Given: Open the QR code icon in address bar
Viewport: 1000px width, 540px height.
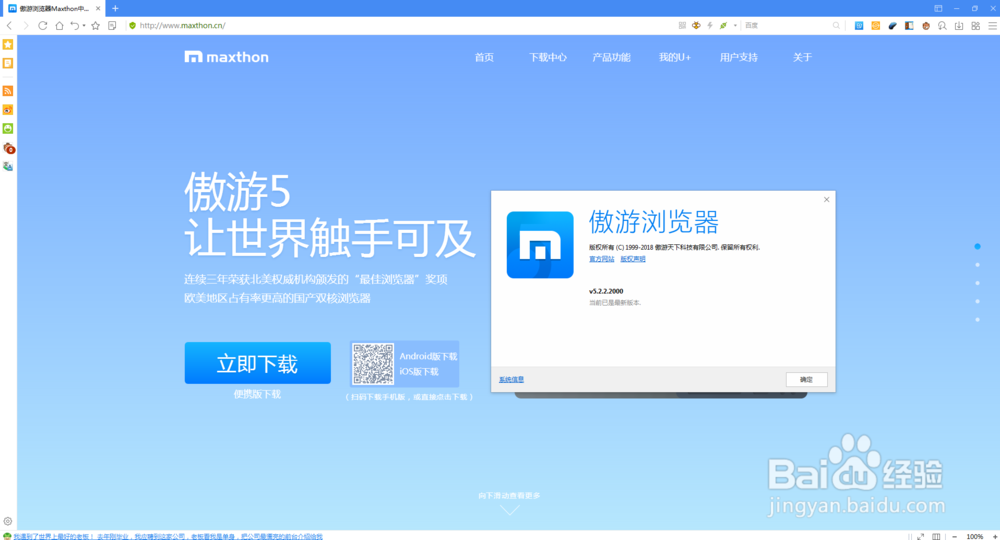Looking at the screenshot, I should [x=682, y=26].
